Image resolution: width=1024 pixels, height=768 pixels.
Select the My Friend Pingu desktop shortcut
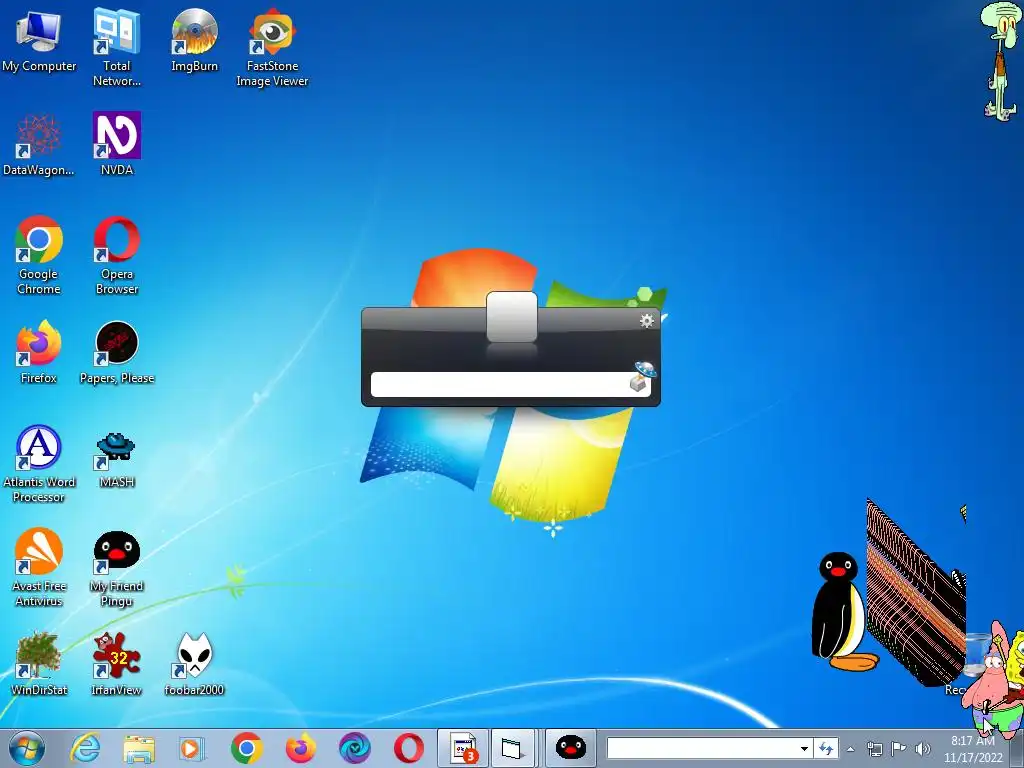117,568
